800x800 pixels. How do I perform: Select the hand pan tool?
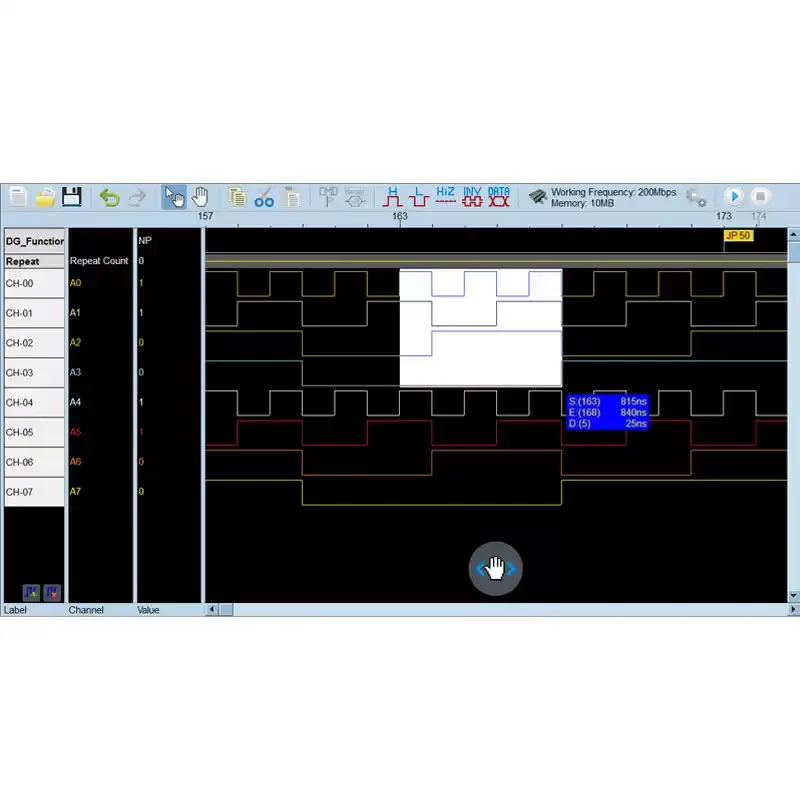click(200, 197)
